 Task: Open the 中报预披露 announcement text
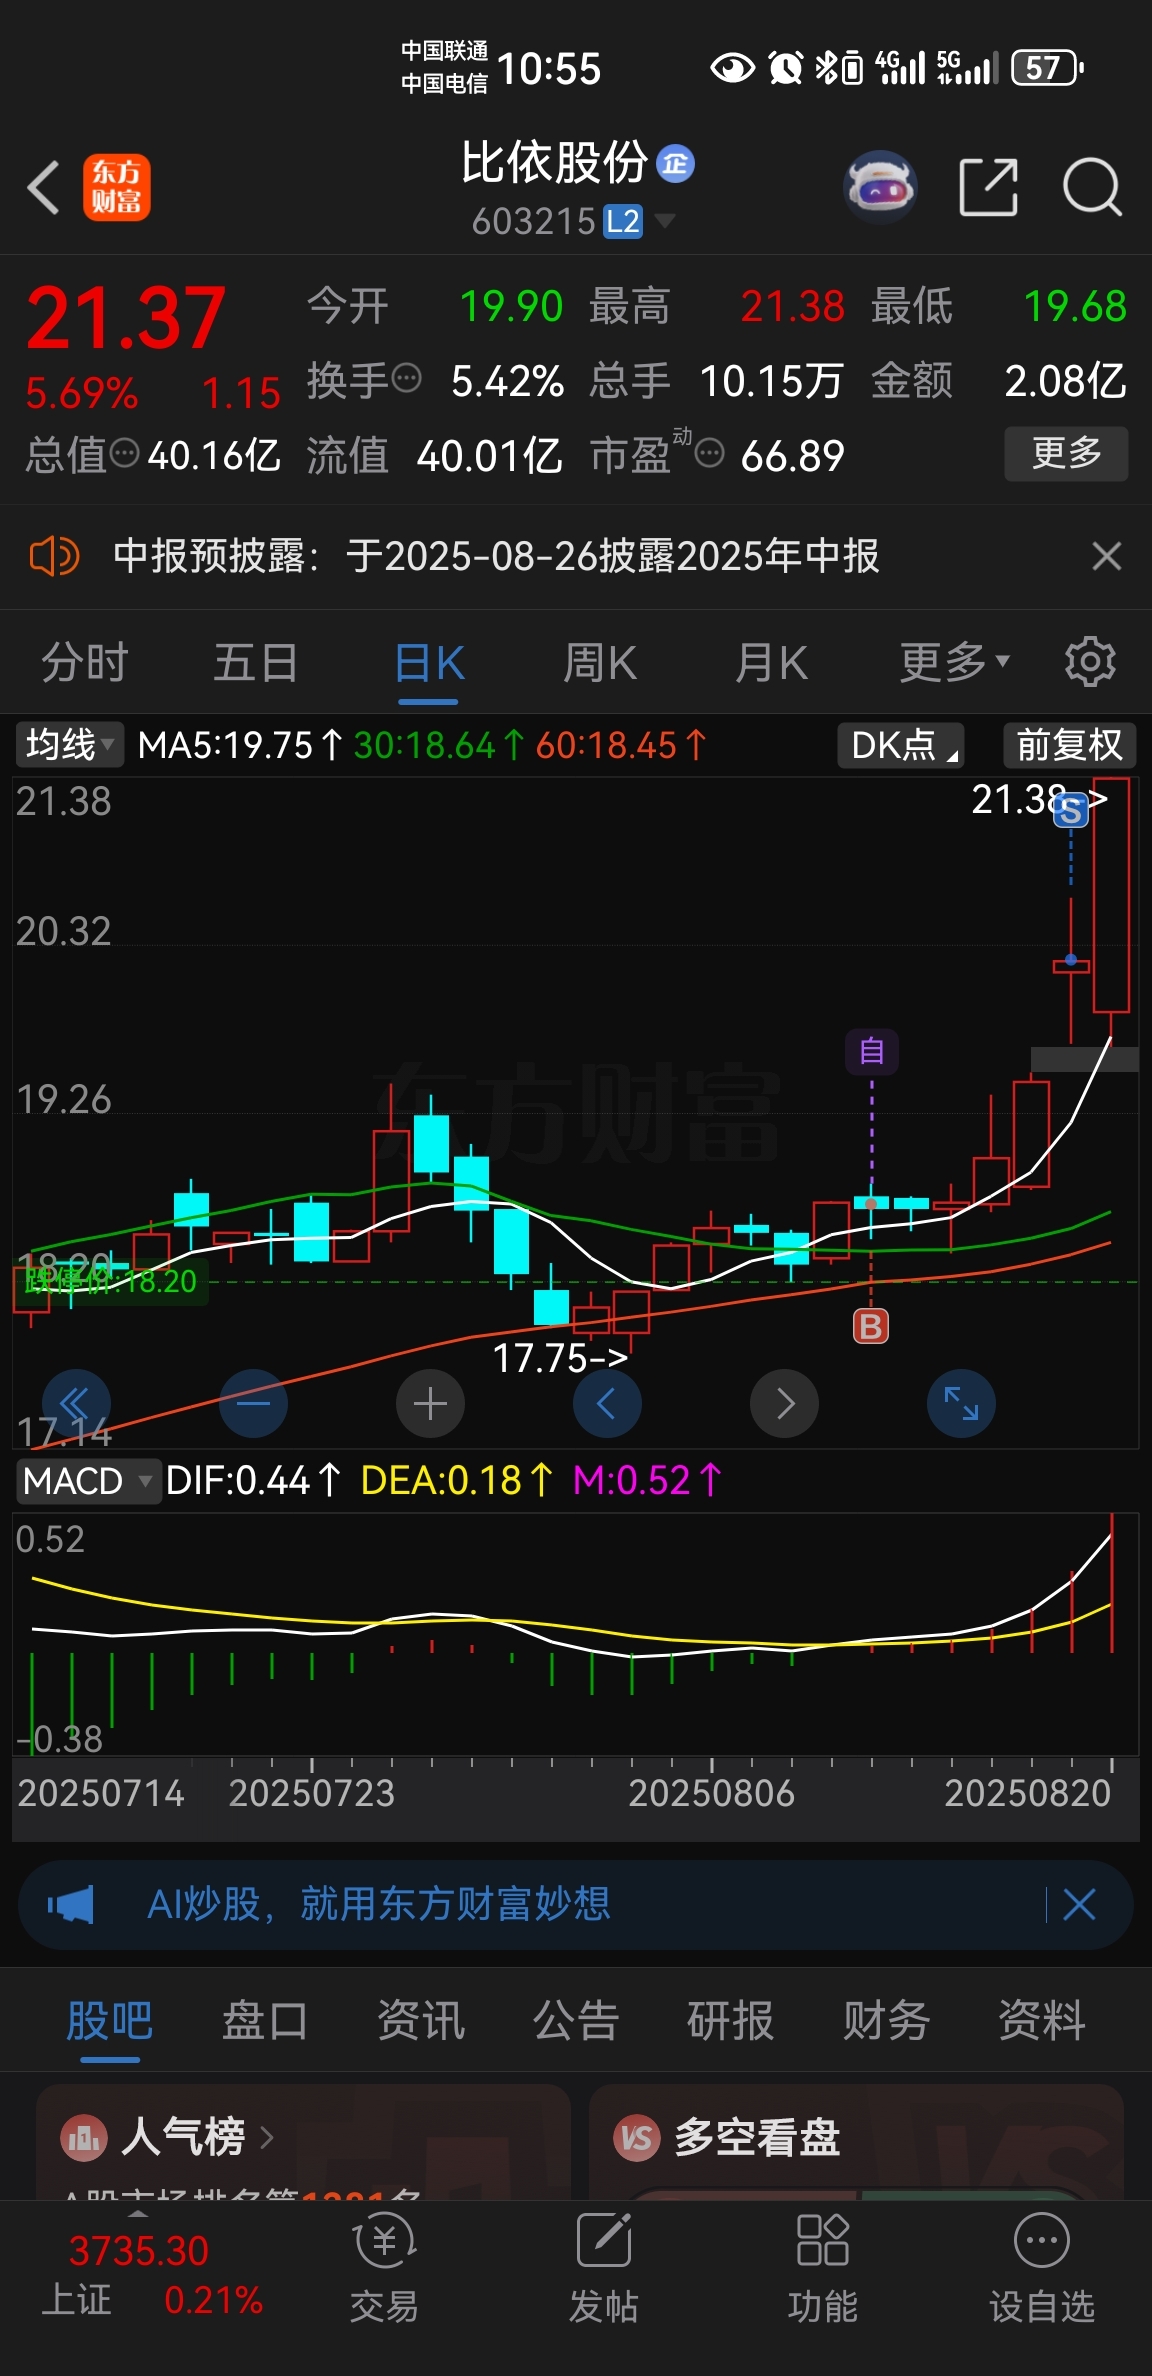pyautogui.click(x=496, y=556)
